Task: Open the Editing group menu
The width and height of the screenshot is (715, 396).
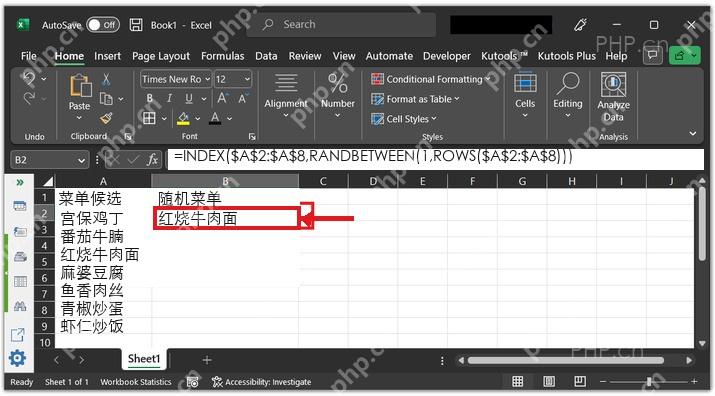Action: (x=568, y=95)
